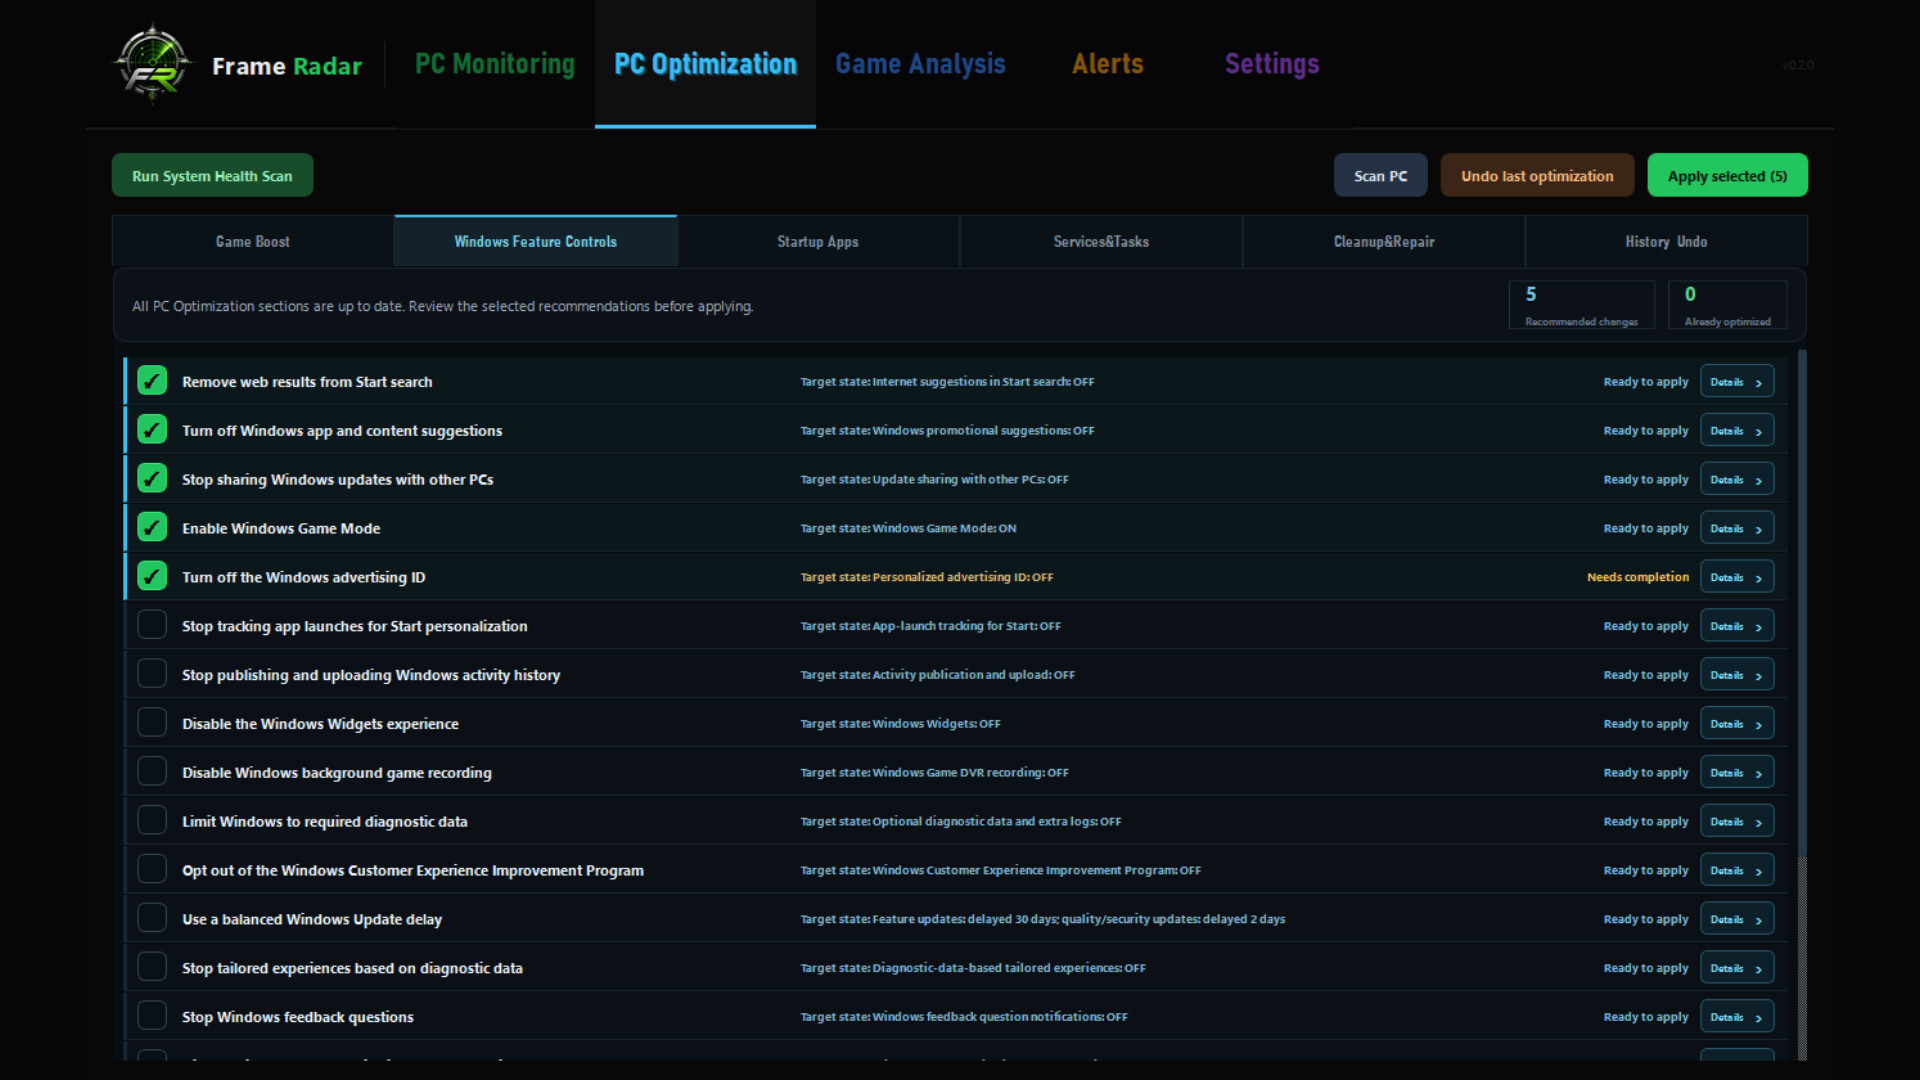This screenshot has height=1080, width=1920.
Task: Run System Health Scan
Action: (212, 175)
